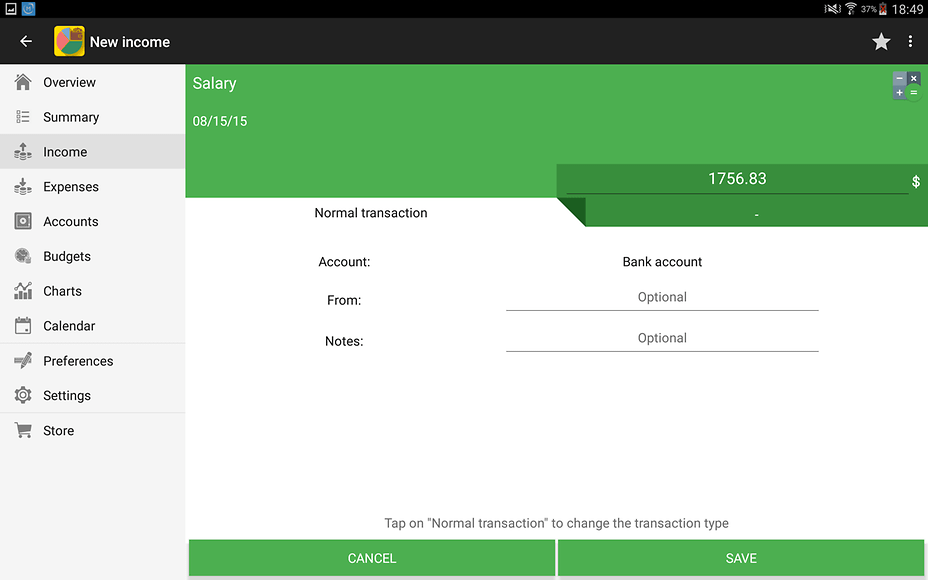The width and height of the screenshot is (928, 580).
Task: Click the transaction type hint text
Action: pyautogui.click(x=556, y=523)
